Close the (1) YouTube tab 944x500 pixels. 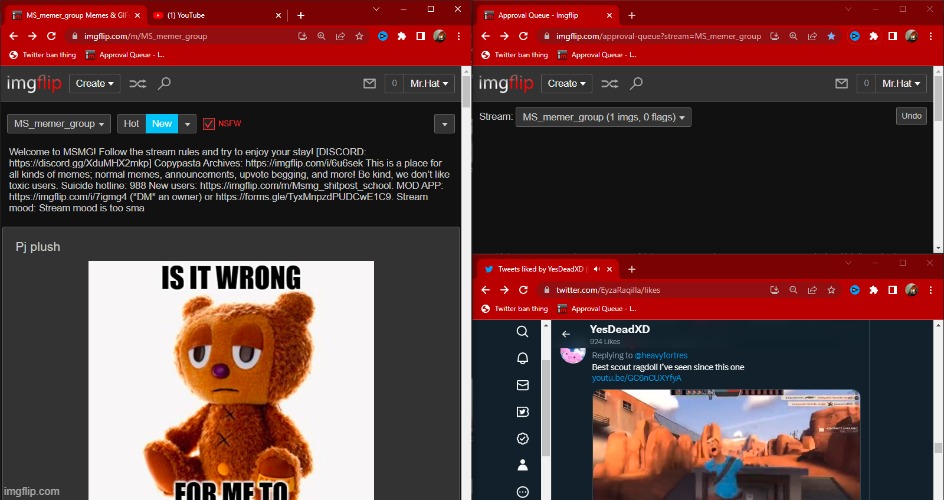pyautogui.click(x=278, y=16)
